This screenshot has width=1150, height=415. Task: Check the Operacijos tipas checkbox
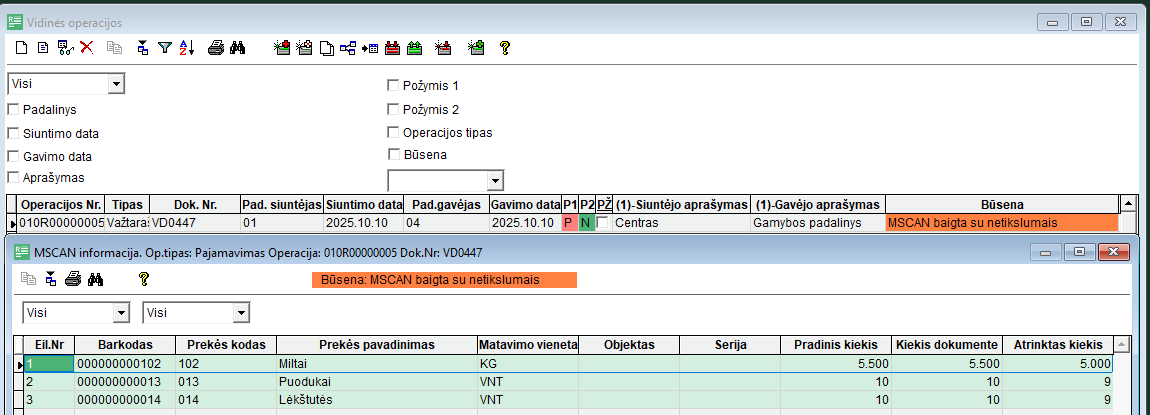pyautogui.click(x=393, y=132)
